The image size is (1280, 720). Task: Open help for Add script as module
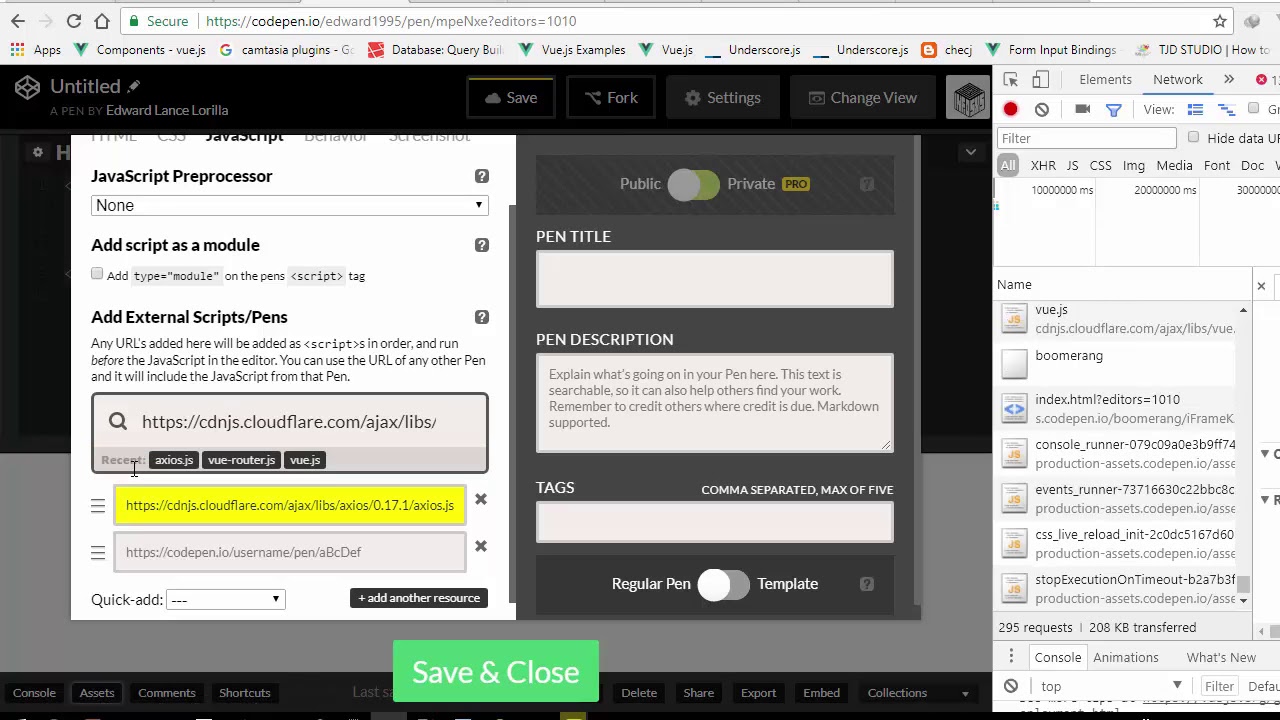[482, 245]
